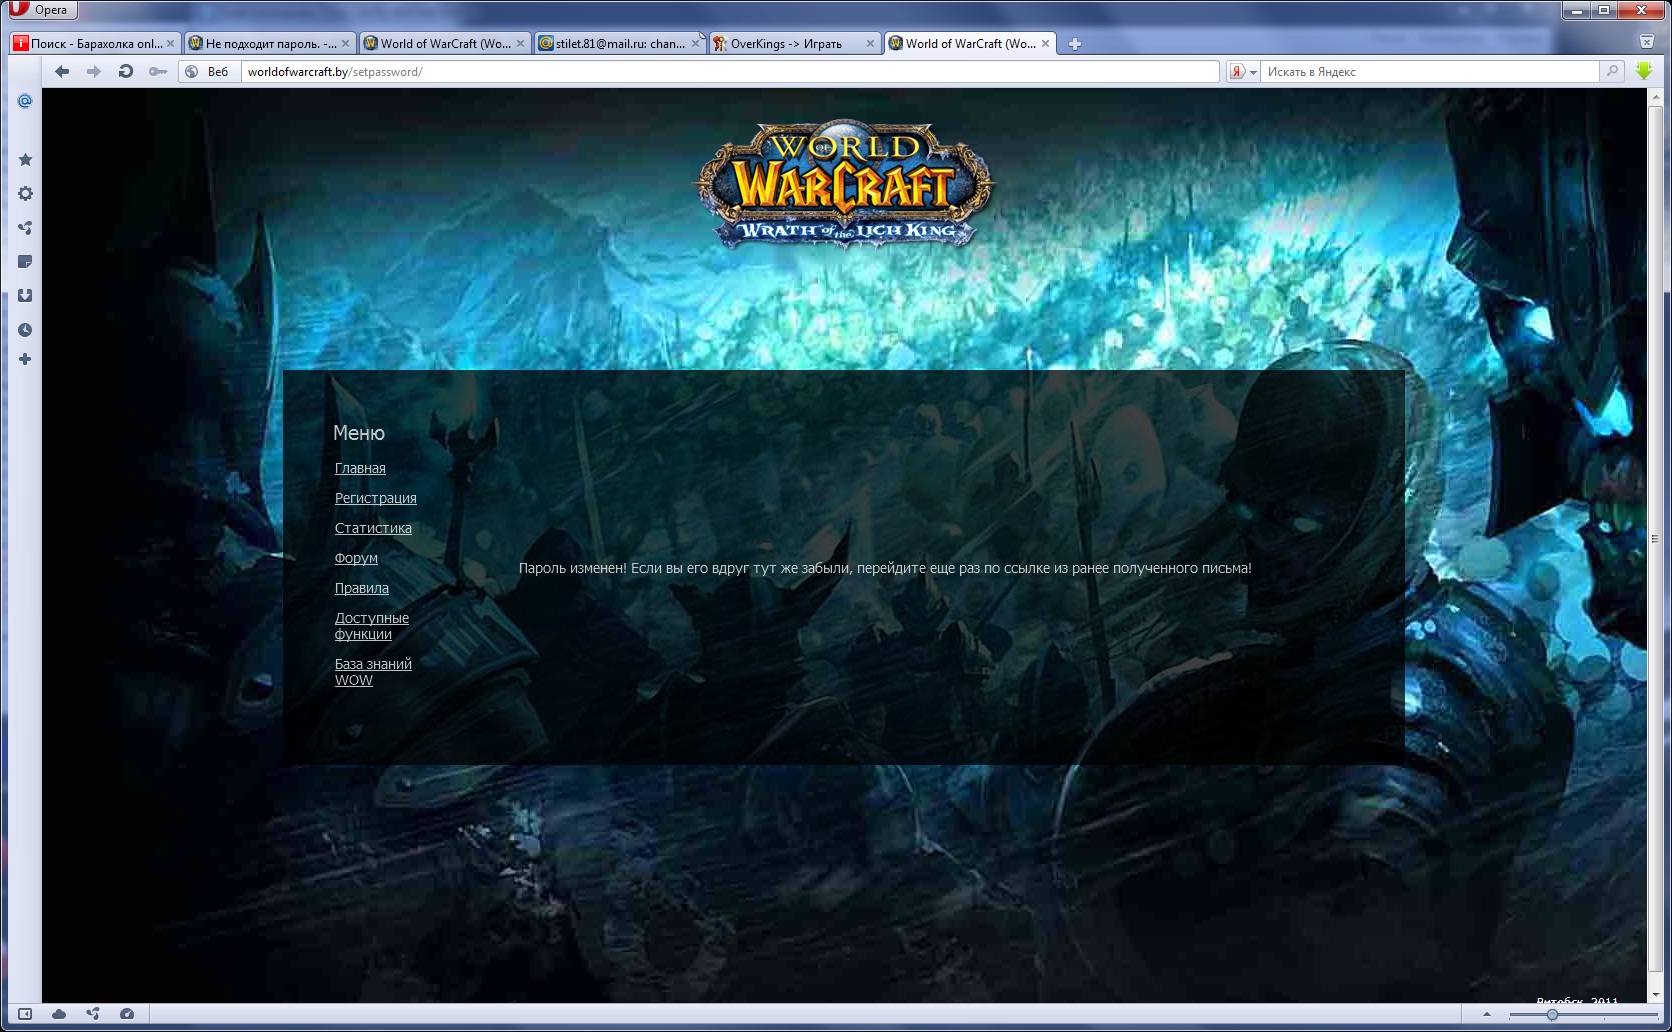Open the gear panel in sidebar
This screenshot has height=1032, width=1672.
(25, 194)
